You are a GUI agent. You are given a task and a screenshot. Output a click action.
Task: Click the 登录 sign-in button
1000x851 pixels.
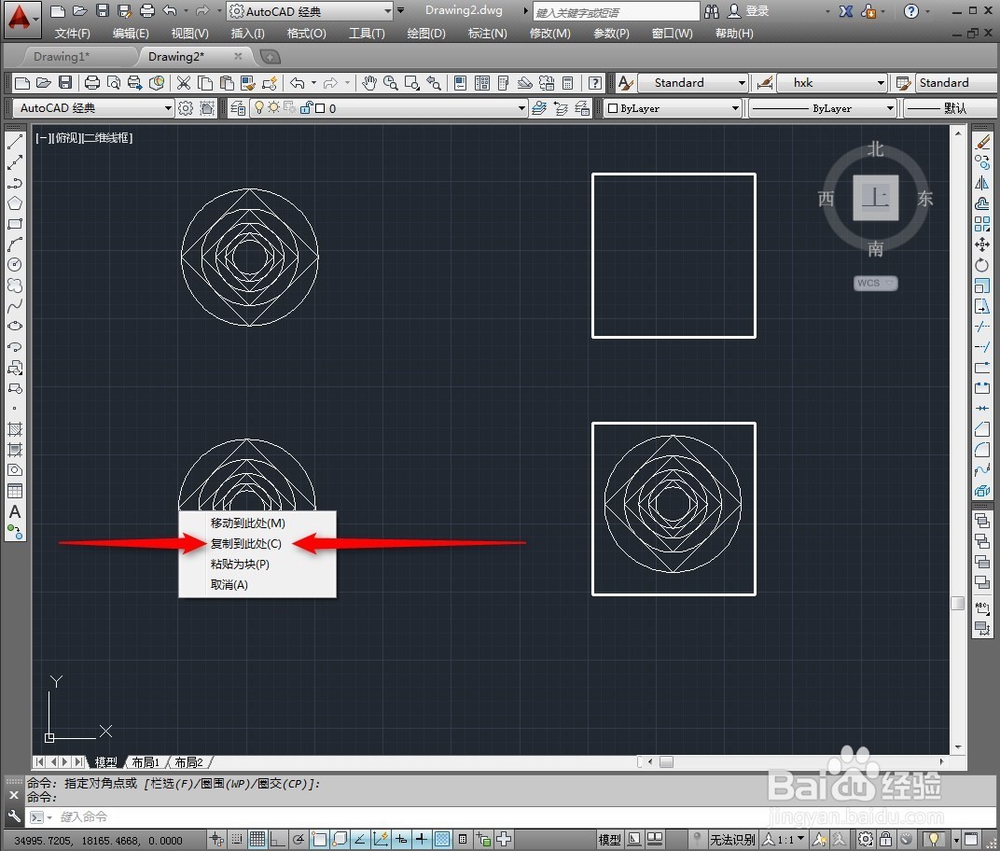(x=749, y=11)
